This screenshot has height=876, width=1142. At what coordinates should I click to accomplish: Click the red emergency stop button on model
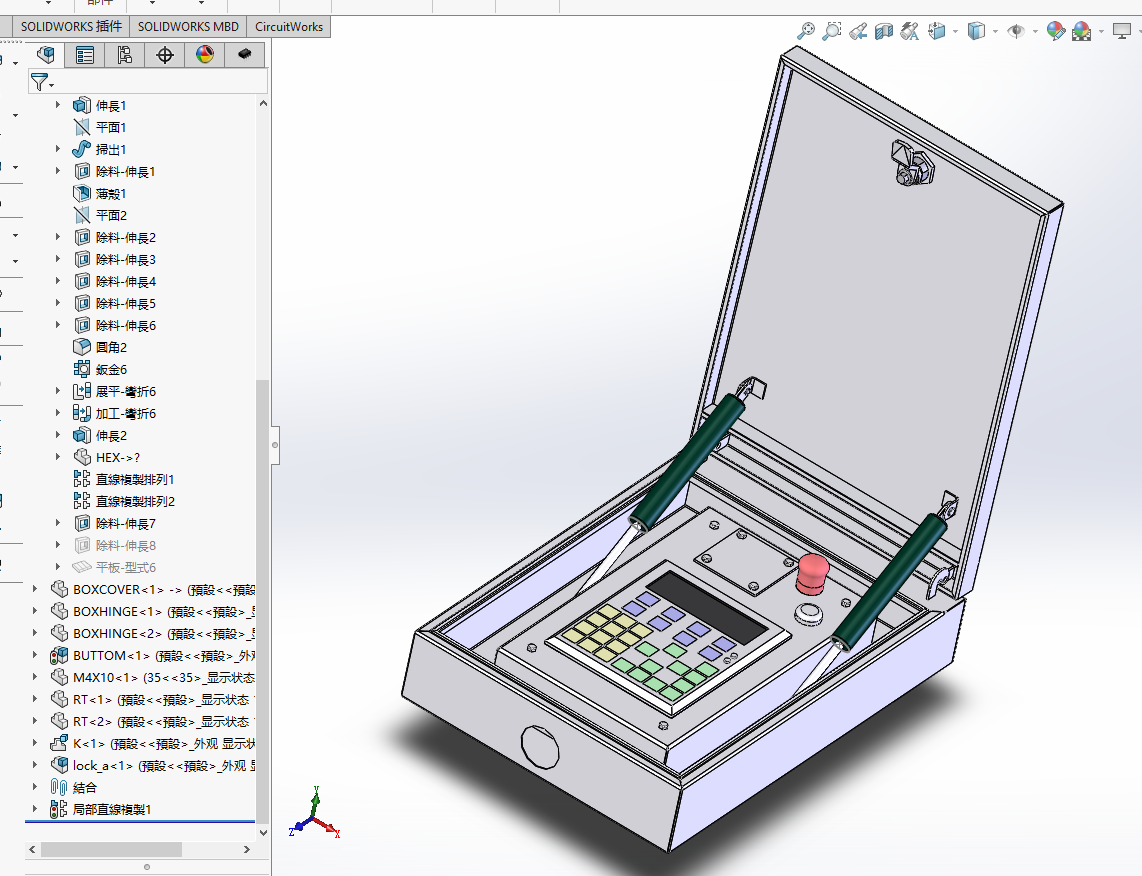[812, 573]
